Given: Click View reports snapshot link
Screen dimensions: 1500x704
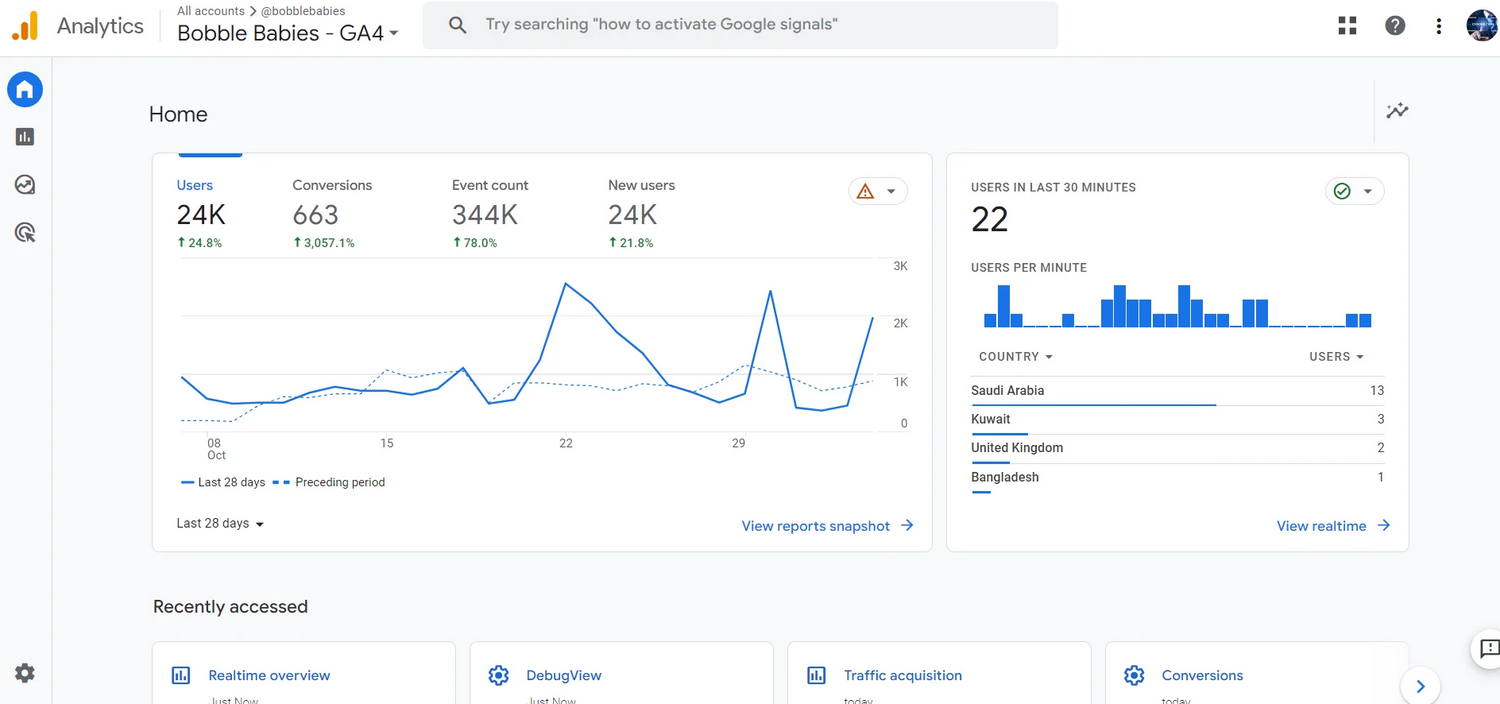Looking at the screenshot, I should pyautogui.click(x=828, y=526).
